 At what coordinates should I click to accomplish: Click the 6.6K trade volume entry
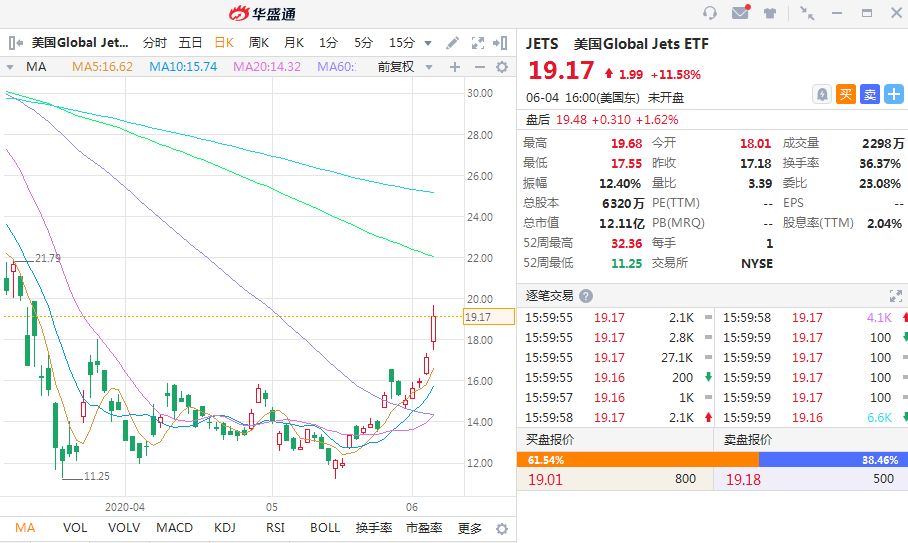[879, 417]
